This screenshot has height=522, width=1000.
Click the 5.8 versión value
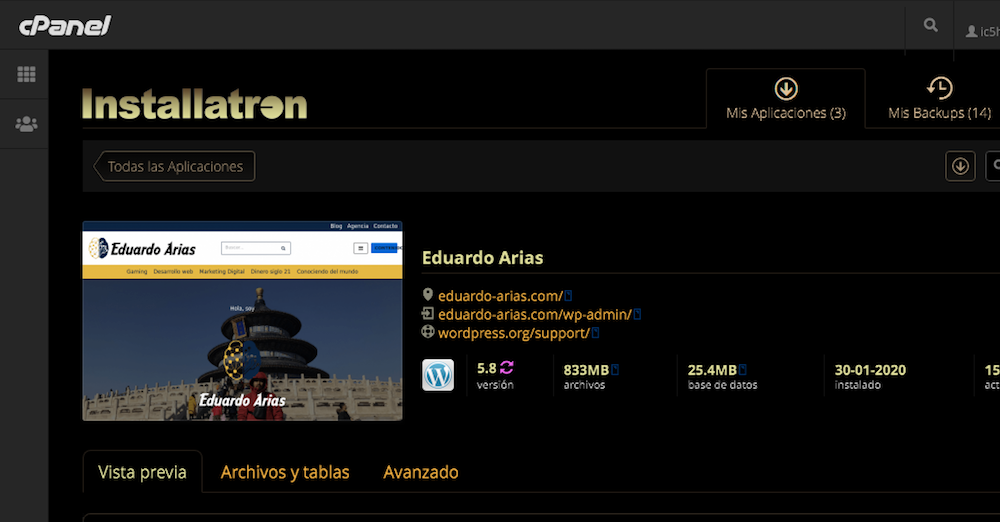coord(487,369)
